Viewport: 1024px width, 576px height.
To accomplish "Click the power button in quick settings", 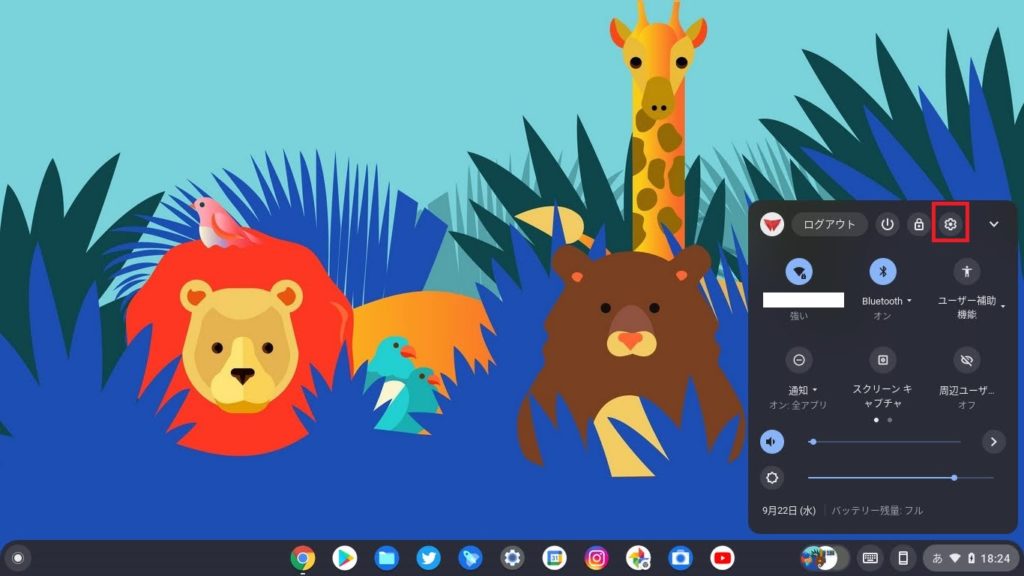I will tap(887, 225).
